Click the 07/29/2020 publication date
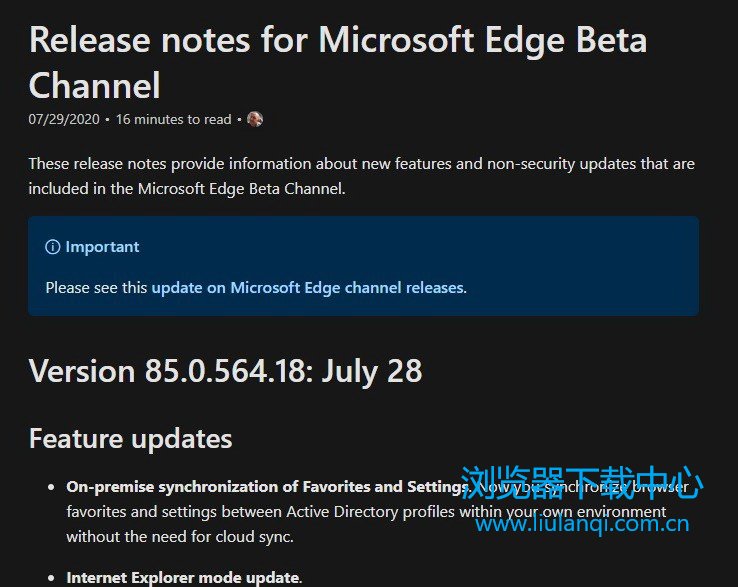This screenshot has height=587, width=738. pyautogui.click(x=64, y=119)
